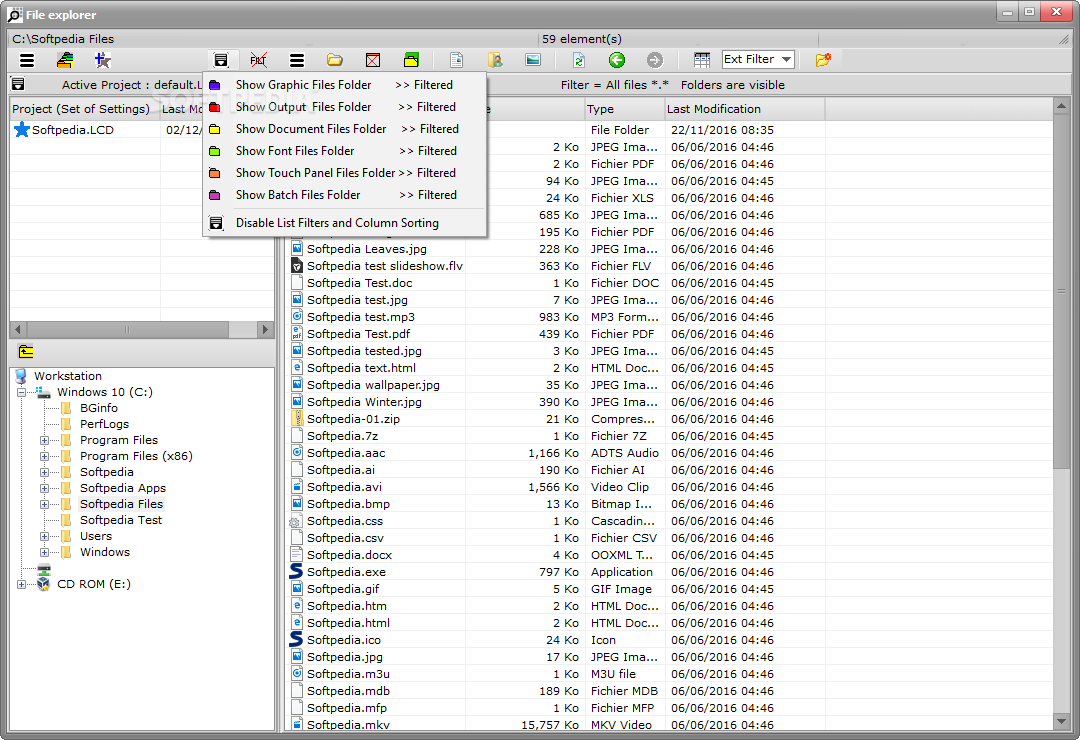Click the gray forward arrow button

point(655,60)
